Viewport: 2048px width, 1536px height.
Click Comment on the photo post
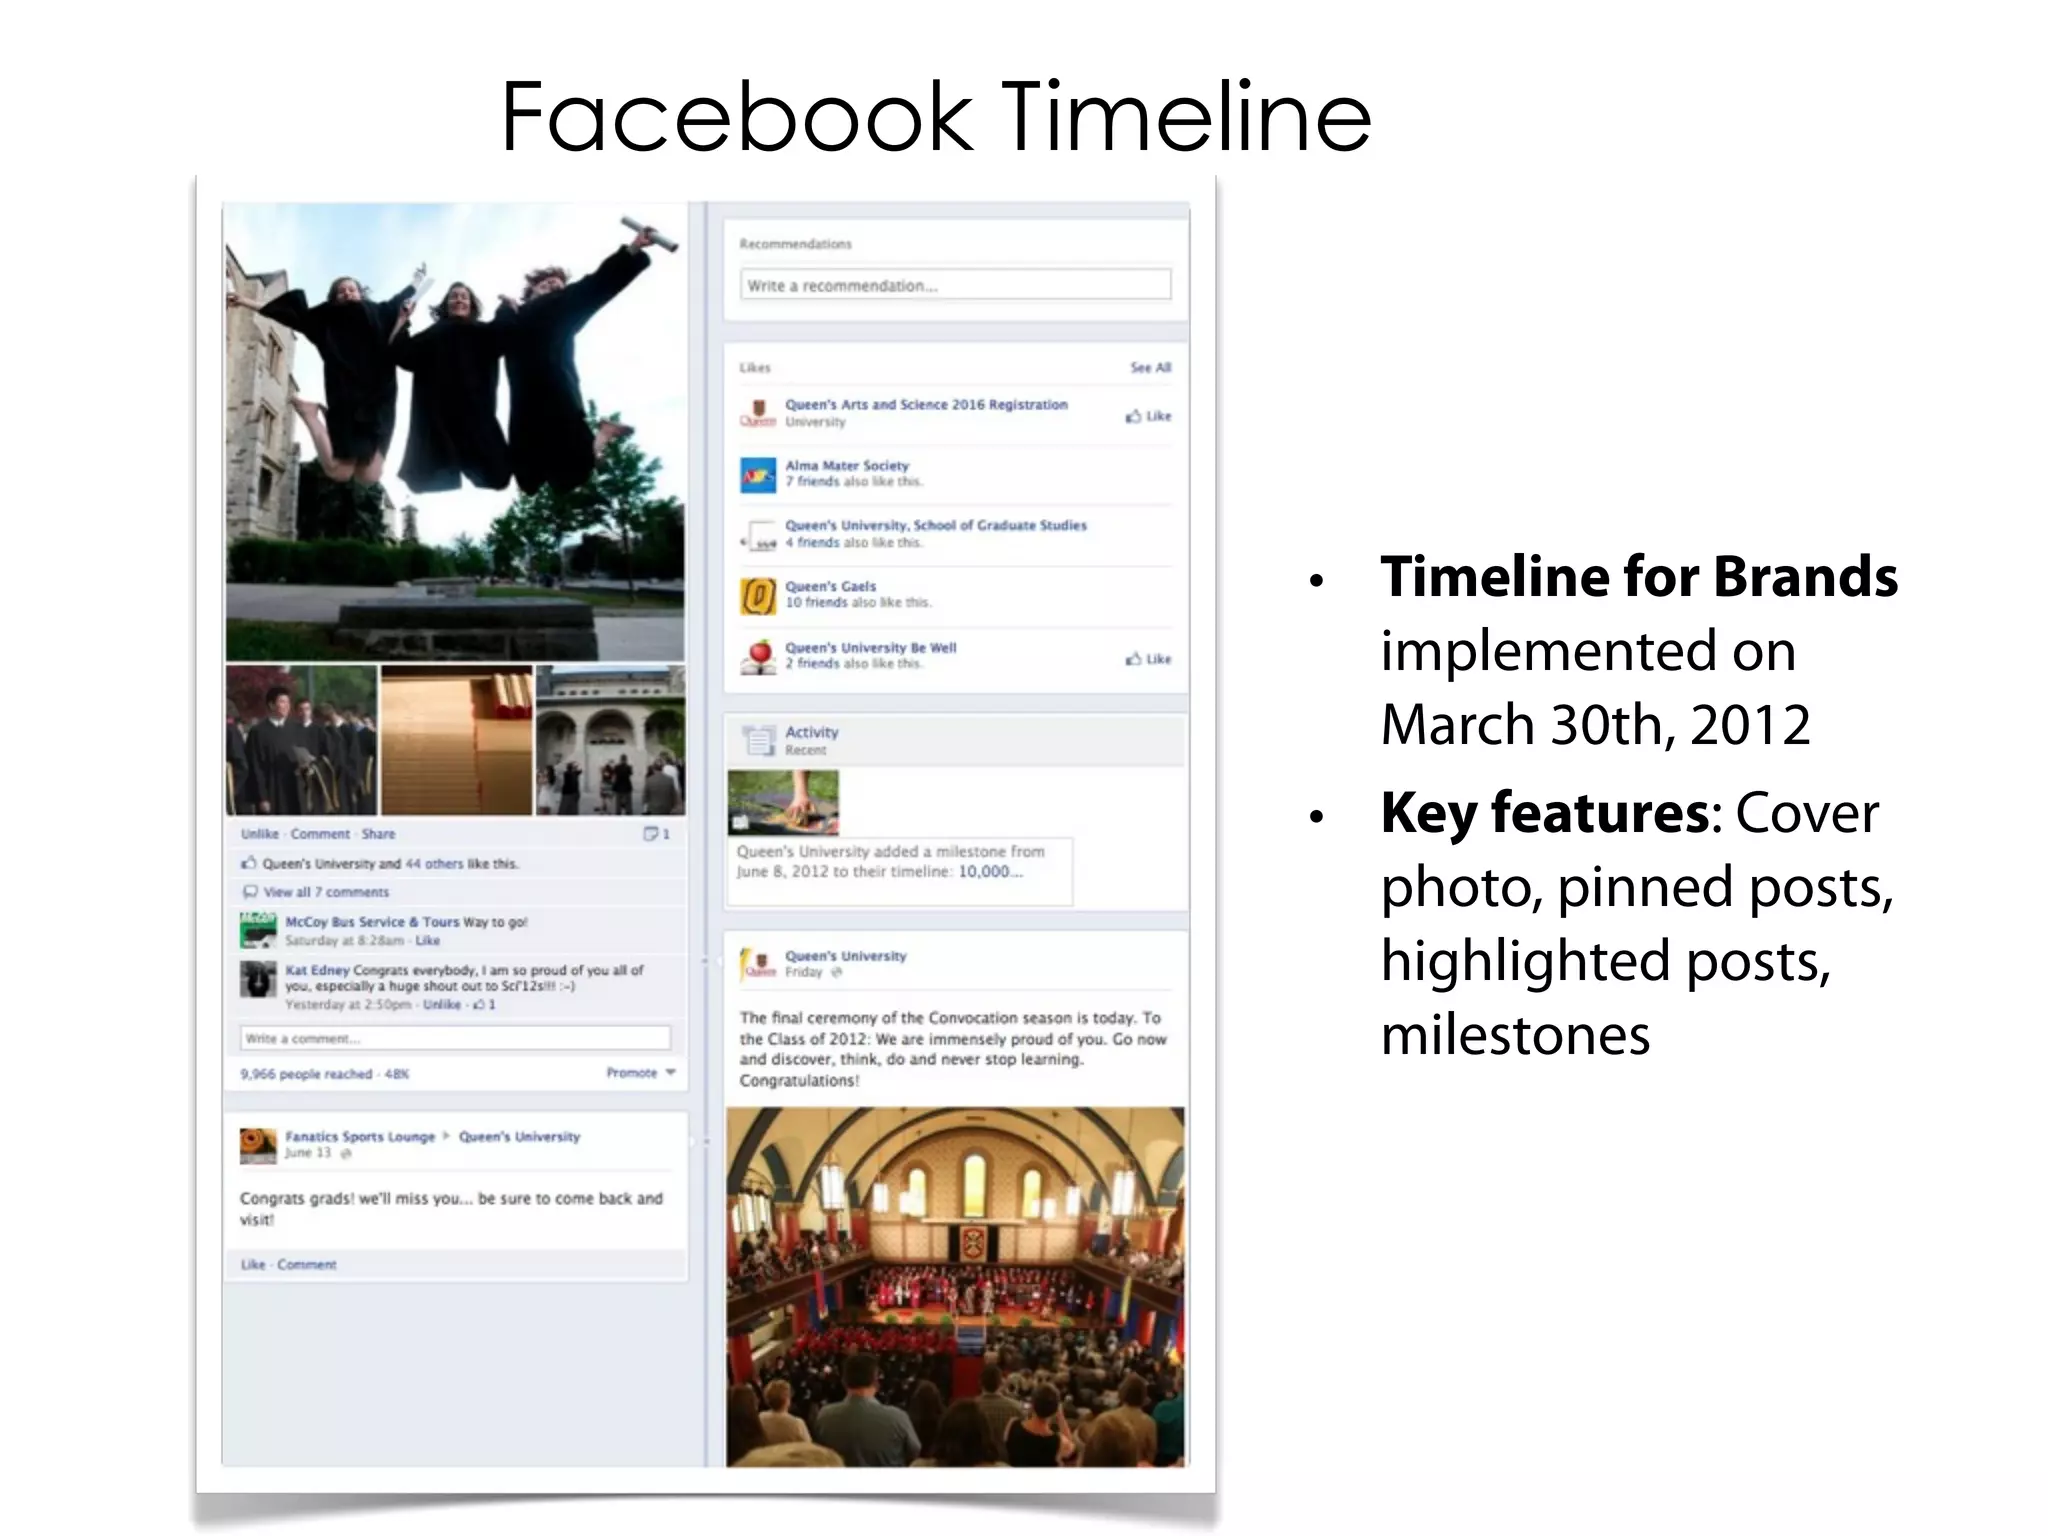coord(320,834)
